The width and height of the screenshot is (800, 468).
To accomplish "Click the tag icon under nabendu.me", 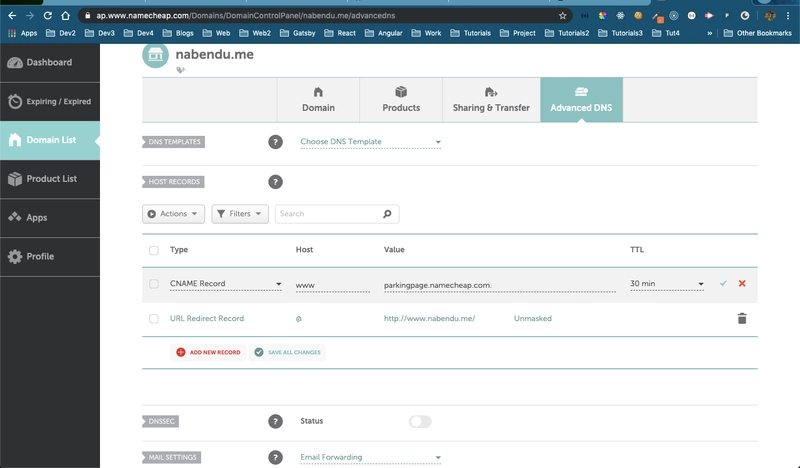I will point(181,70).
